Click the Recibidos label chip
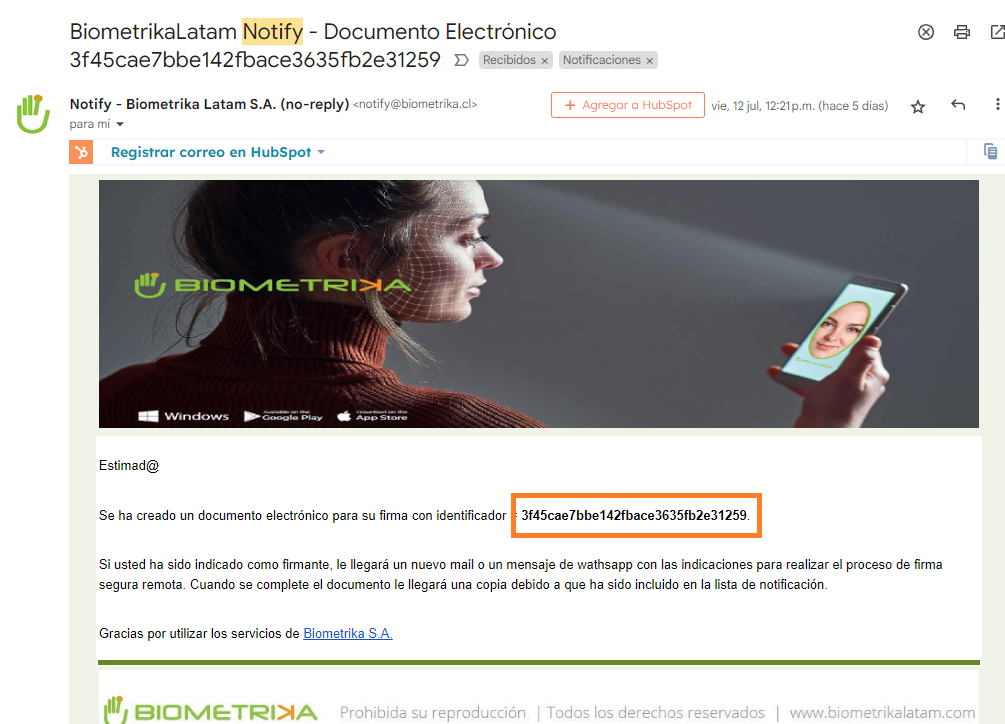 click(509, 60)
